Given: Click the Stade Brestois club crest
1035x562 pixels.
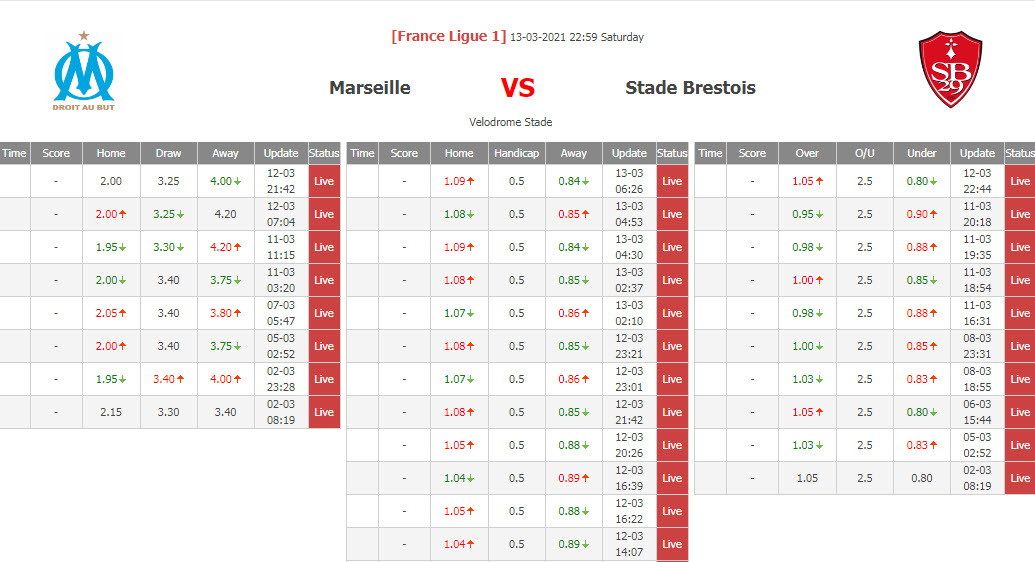Looking at the screenshot, I should click(950, 70).
